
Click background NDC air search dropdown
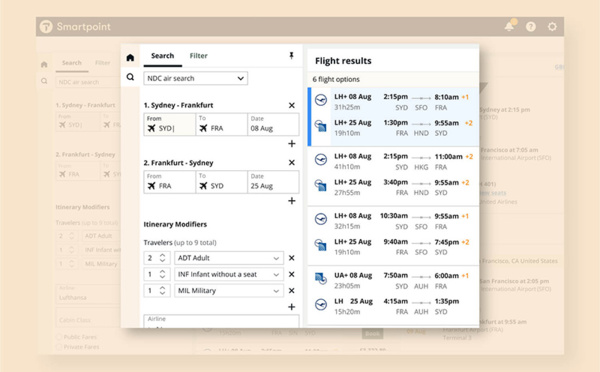click(88, 82)
